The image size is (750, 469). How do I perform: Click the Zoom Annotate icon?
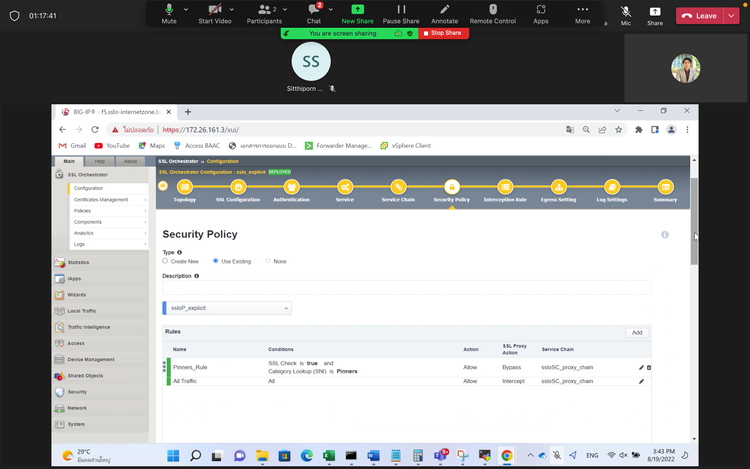point(444,13)
